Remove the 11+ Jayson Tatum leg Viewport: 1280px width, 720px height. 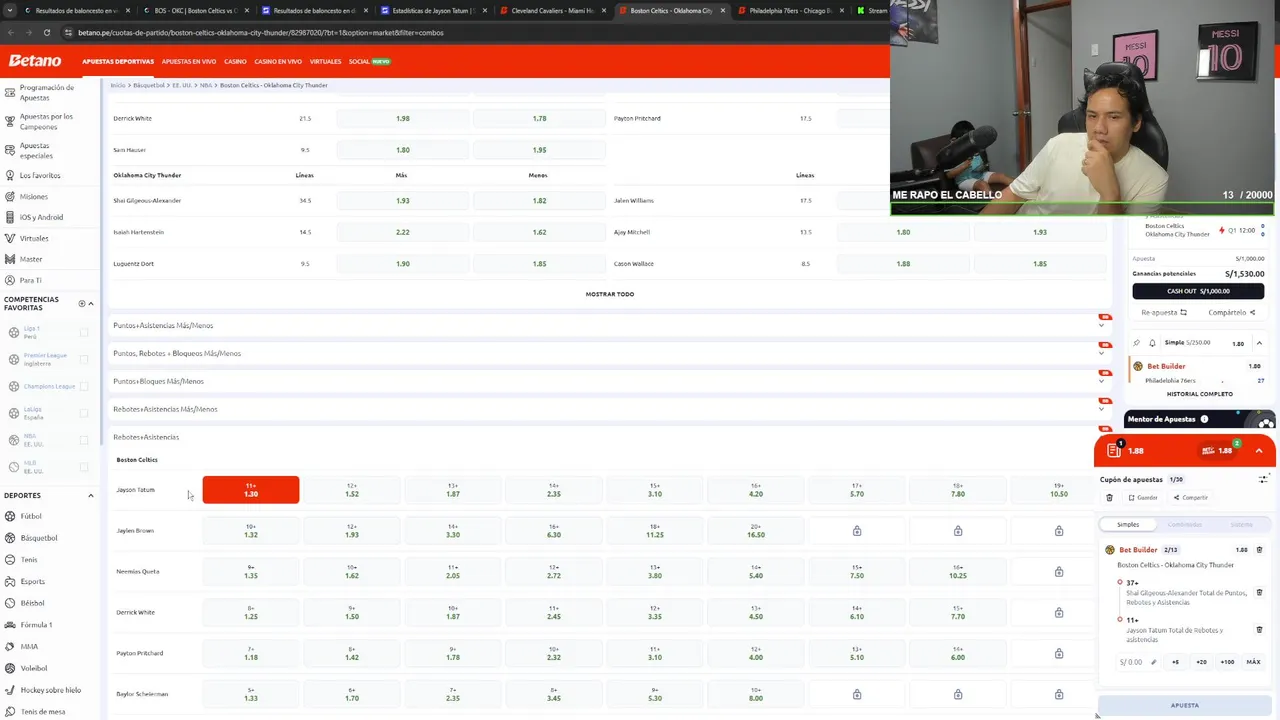1259,630
